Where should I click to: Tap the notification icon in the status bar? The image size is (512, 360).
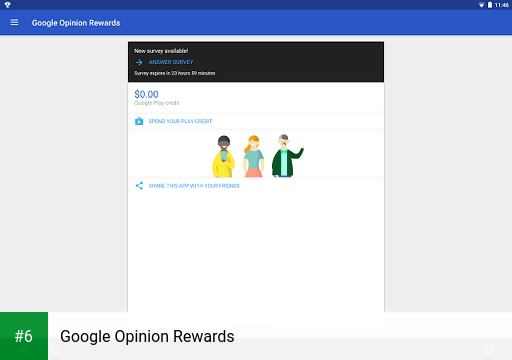pyautogui.click(x=7, y=5)
